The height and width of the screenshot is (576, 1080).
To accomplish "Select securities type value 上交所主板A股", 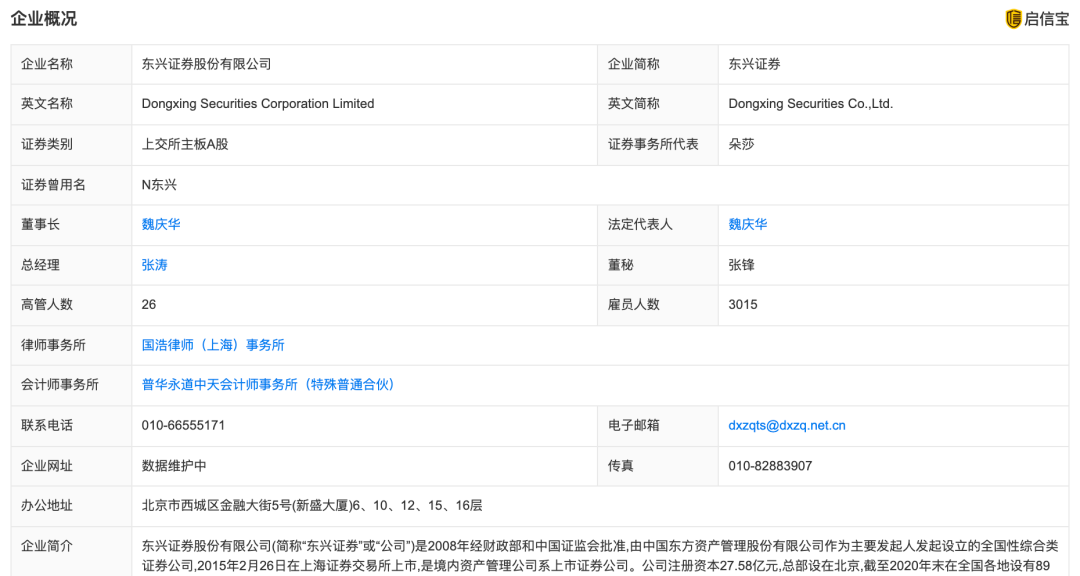I will click(185, 145).
